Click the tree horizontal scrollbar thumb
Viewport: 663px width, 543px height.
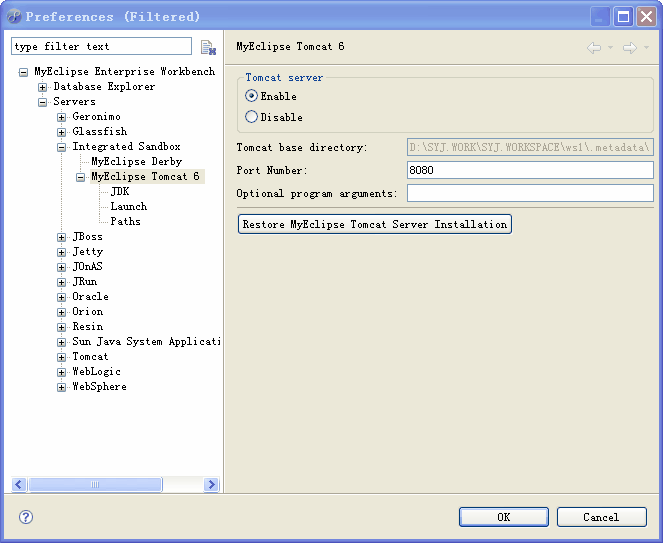(x=95, y=484)
